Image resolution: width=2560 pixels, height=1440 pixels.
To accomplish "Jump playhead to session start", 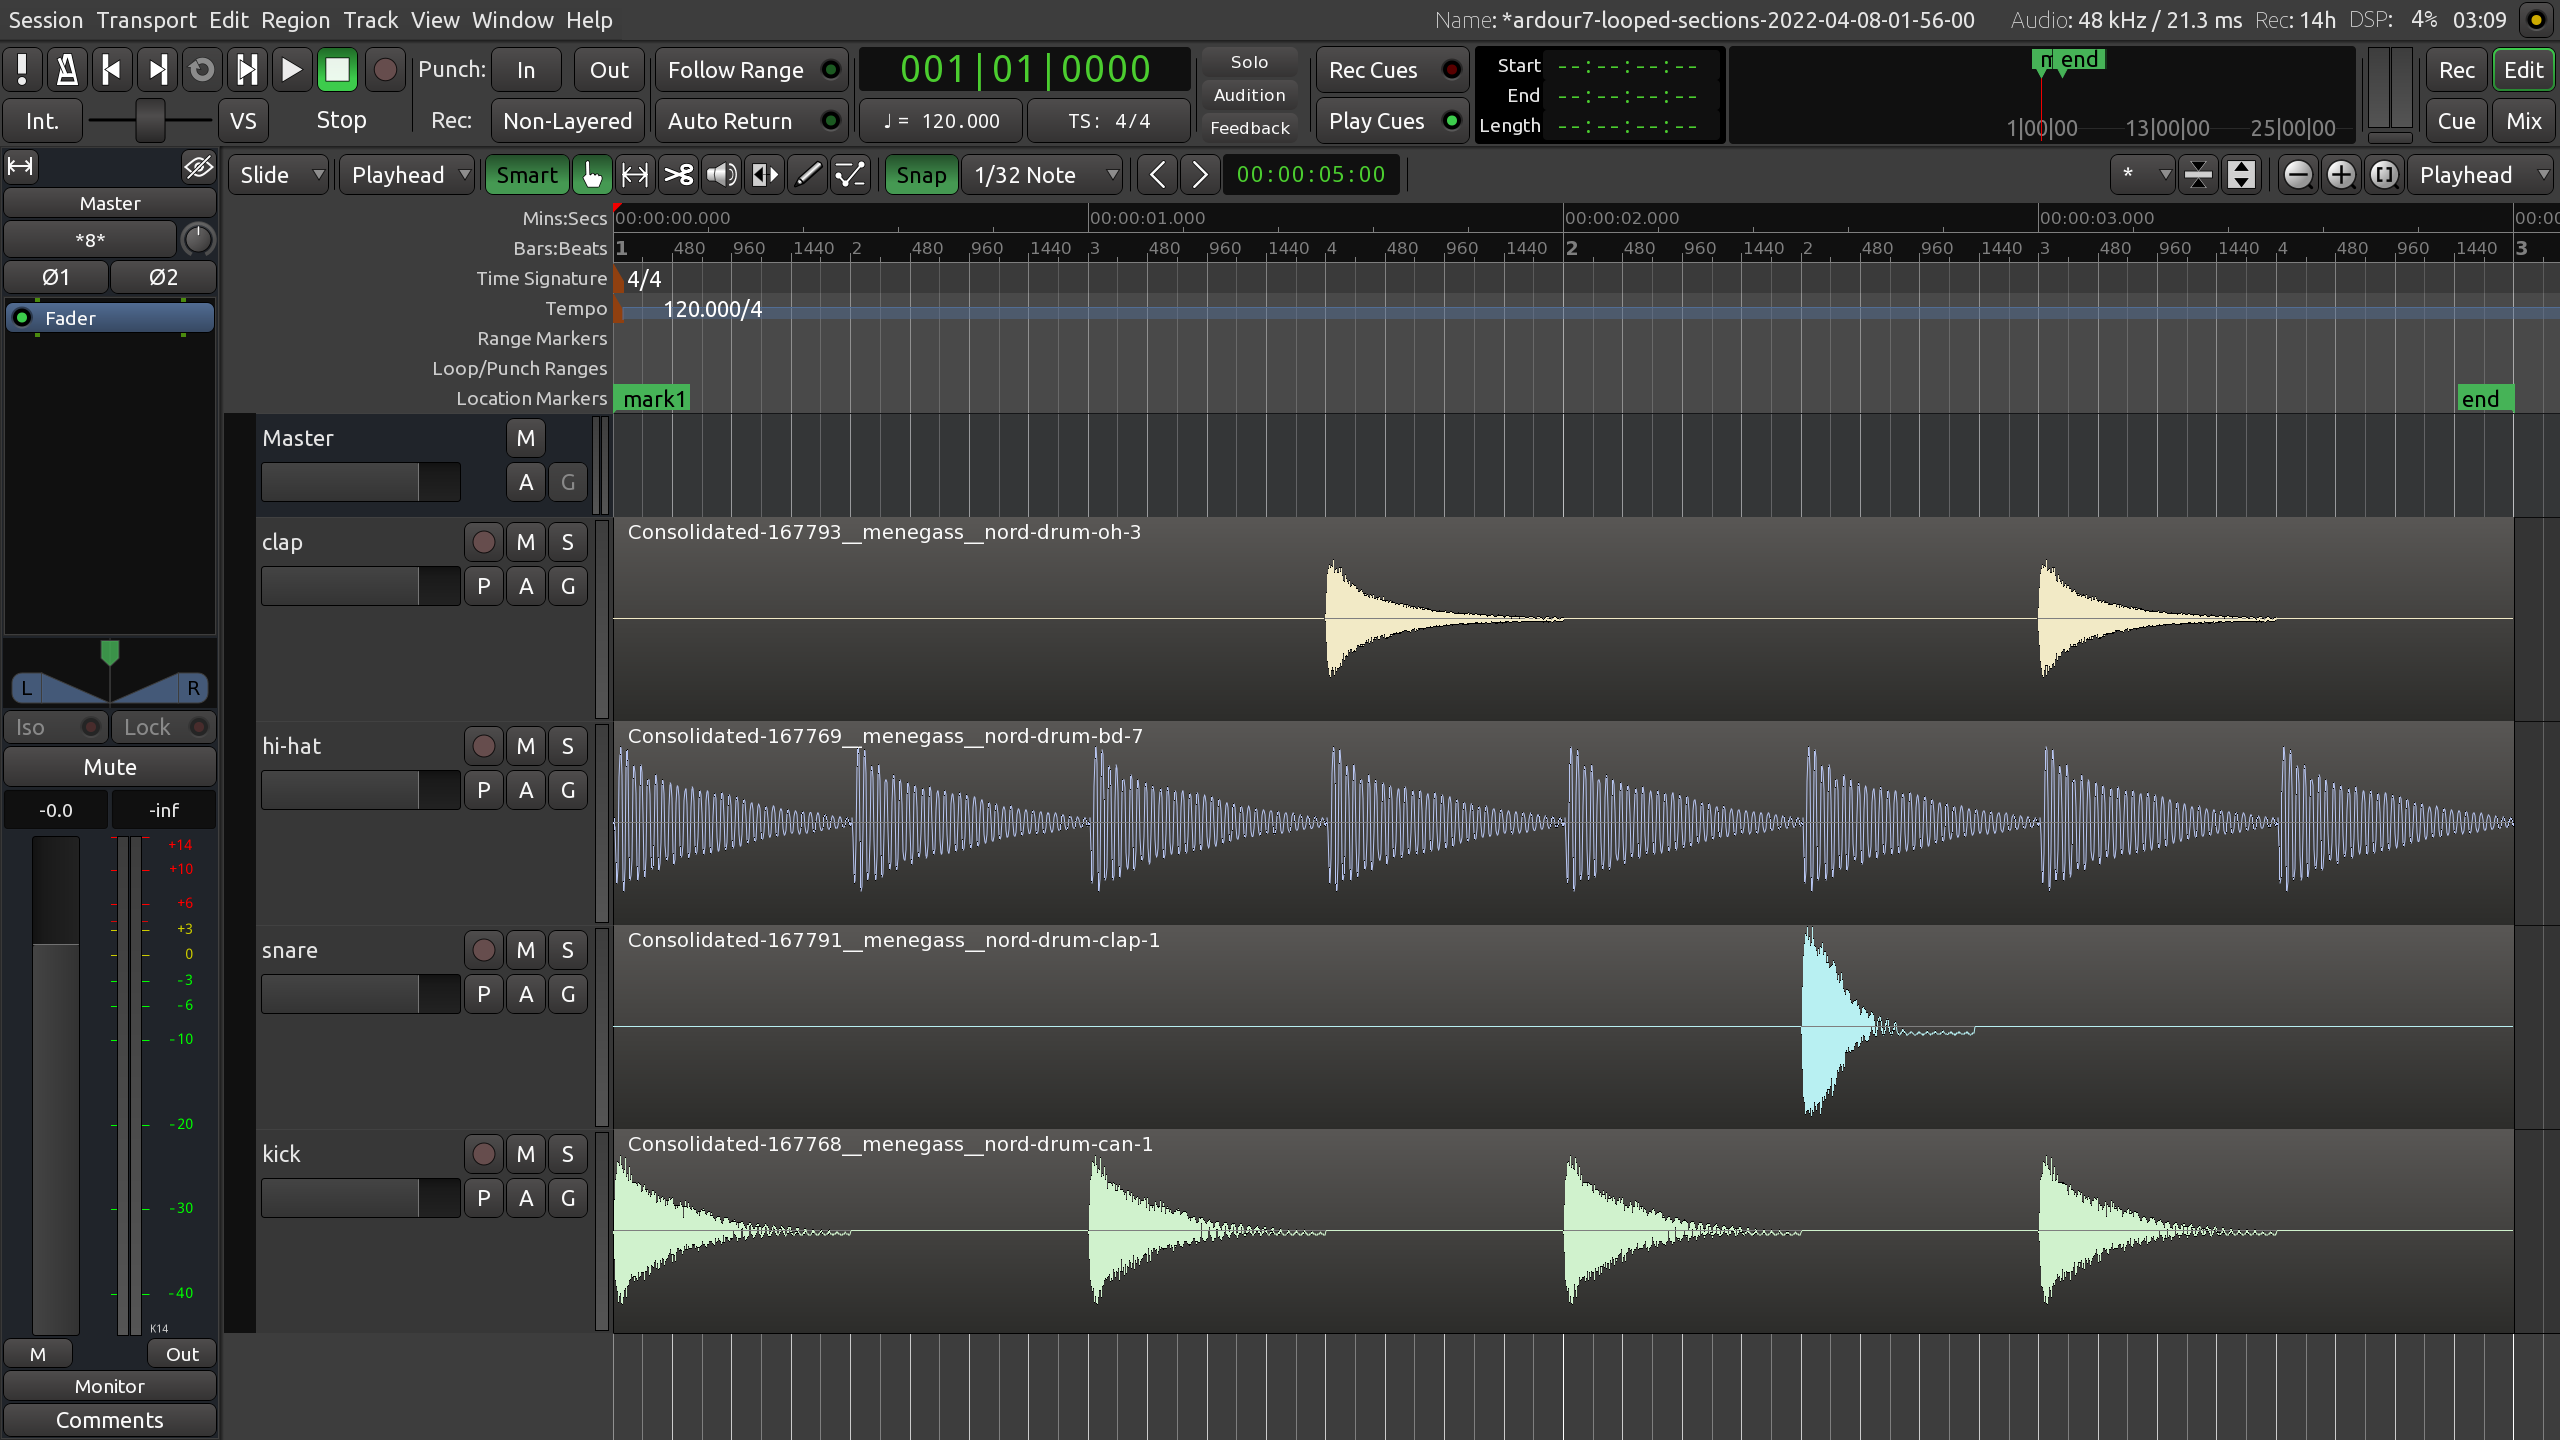I will click(112, 70).
